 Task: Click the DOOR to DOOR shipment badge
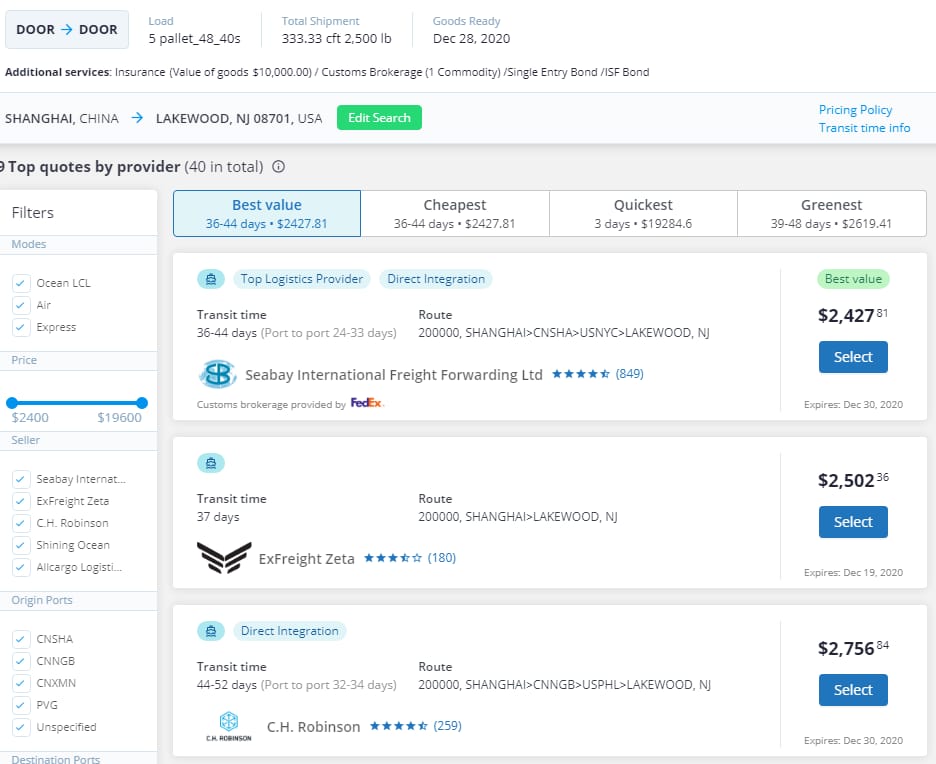[x=67, y=29]
